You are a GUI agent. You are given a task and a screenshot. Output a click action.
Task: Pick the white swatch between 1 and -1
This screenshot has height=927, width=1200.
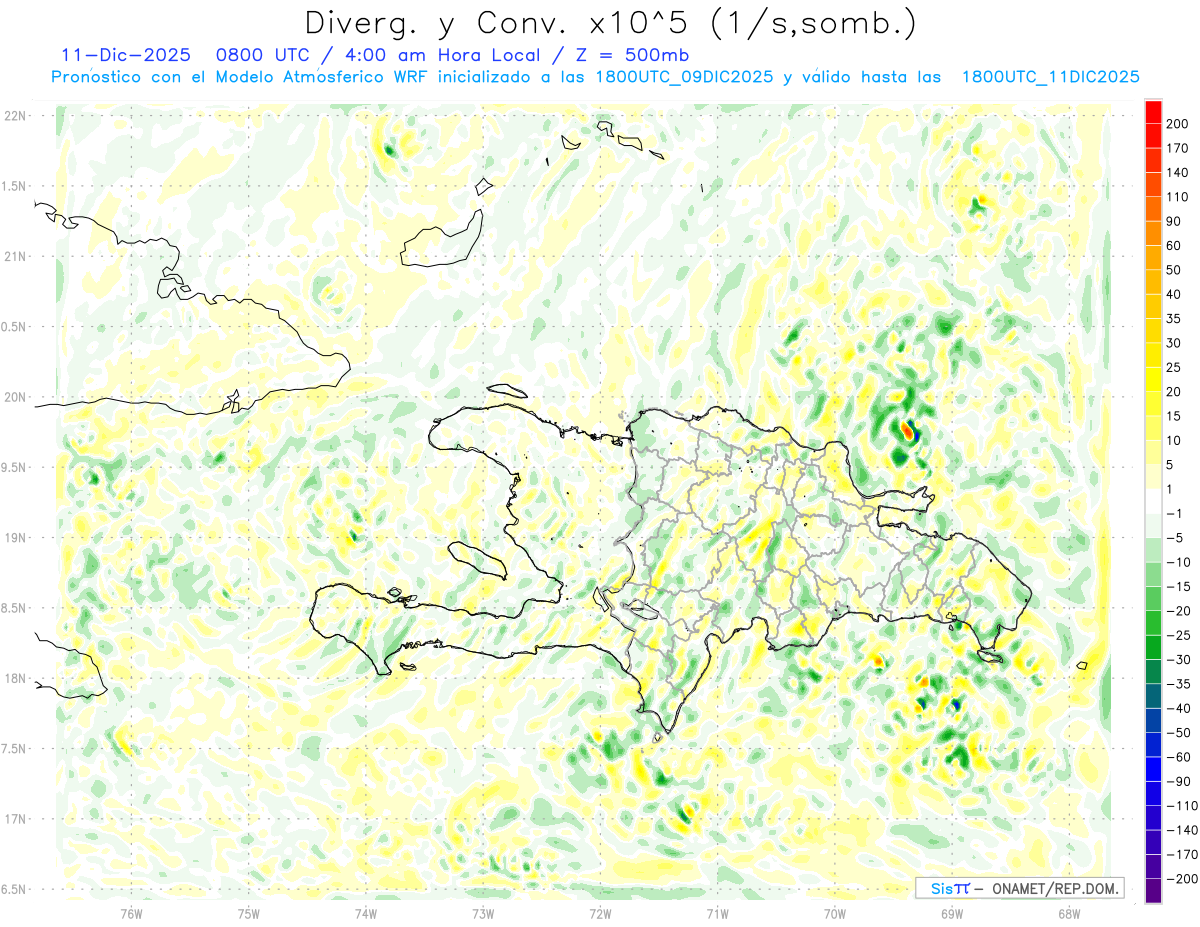pos(1153,501)
